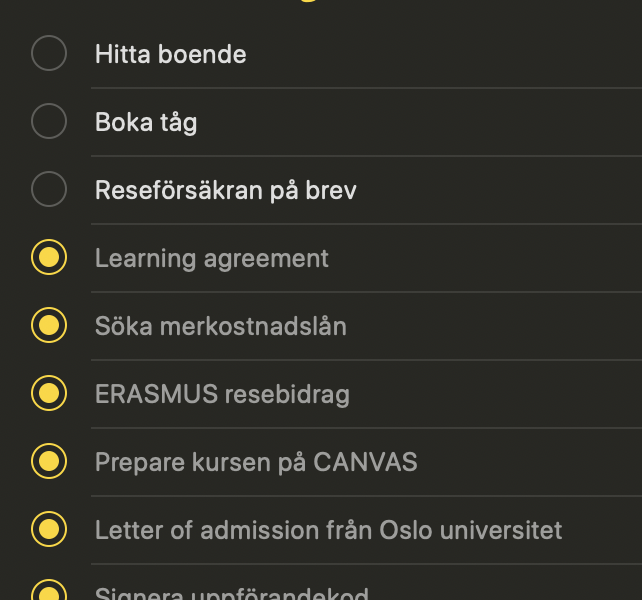Unmark ERASMUS resebidrag as done
This screenshot has height=600, width=642.
coord(49,393)
